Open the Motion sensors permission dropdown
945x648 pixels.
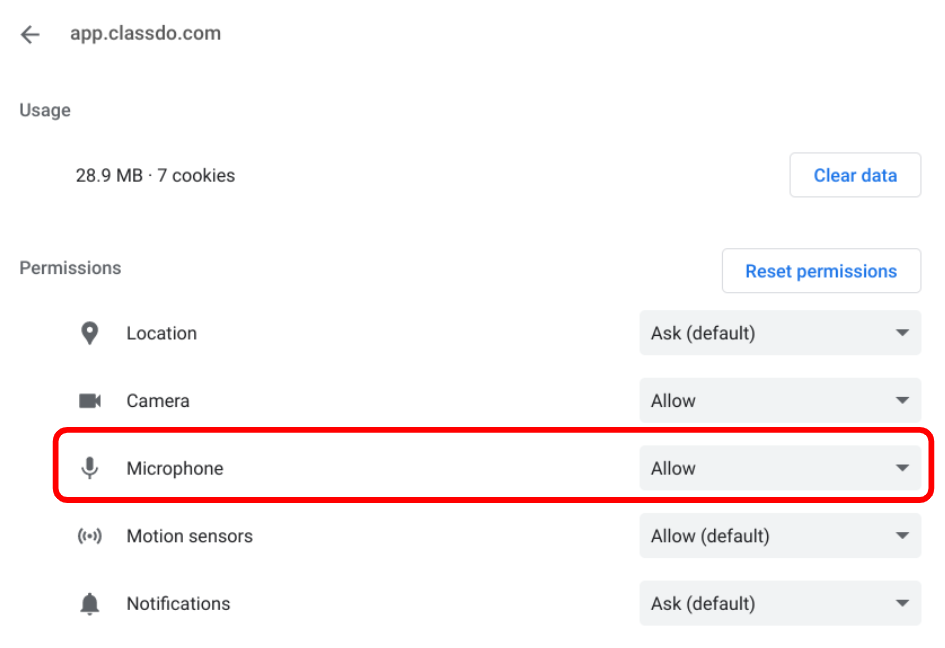pyautogui.click(x=779, y=536)
